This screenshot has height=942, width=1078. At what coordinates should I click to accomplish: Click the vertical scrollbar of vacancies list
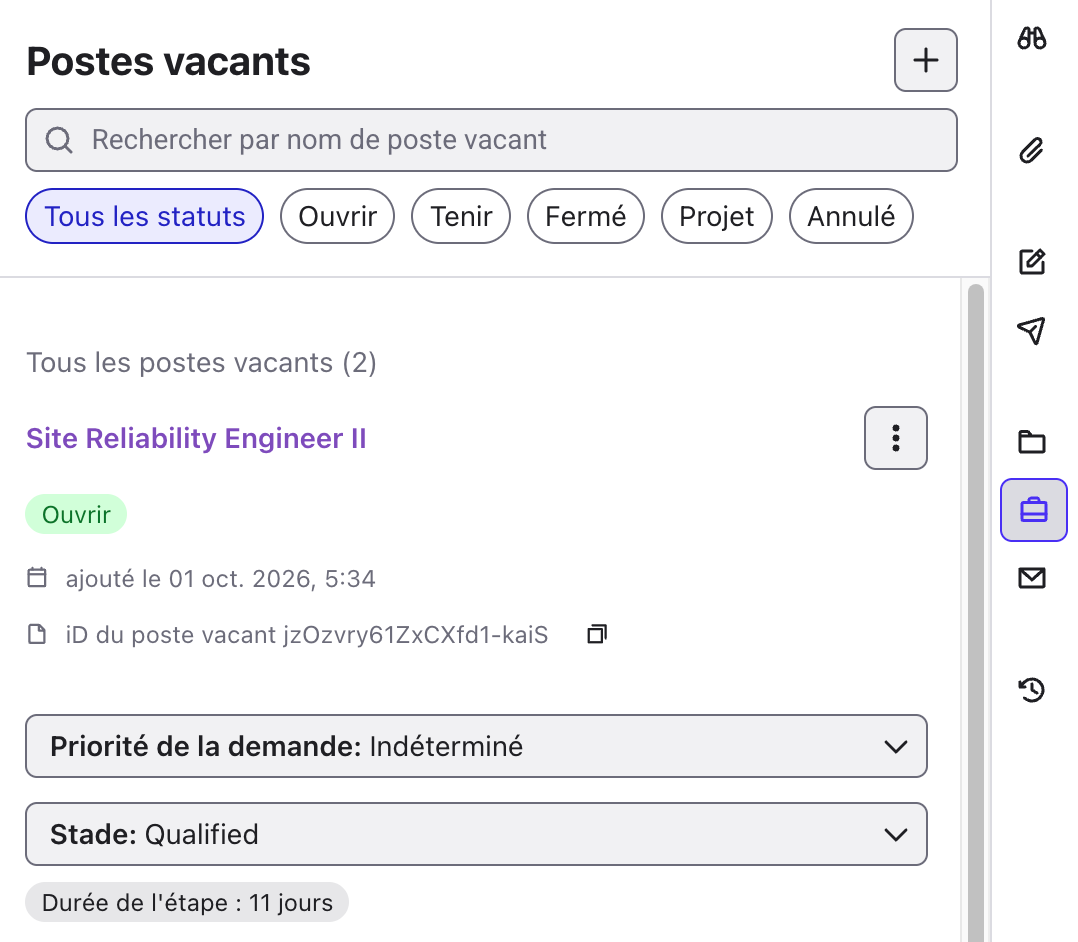976,612
